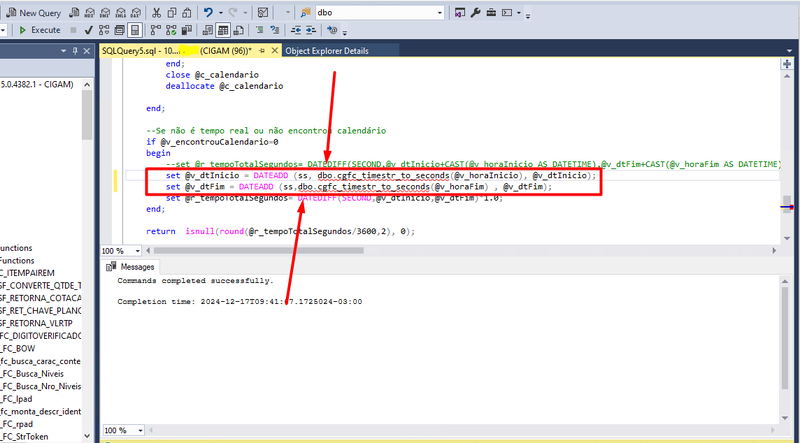Open the Analysis Services DMX Query icon
Viewport: 800px width, 443px height.
point(105,13)
